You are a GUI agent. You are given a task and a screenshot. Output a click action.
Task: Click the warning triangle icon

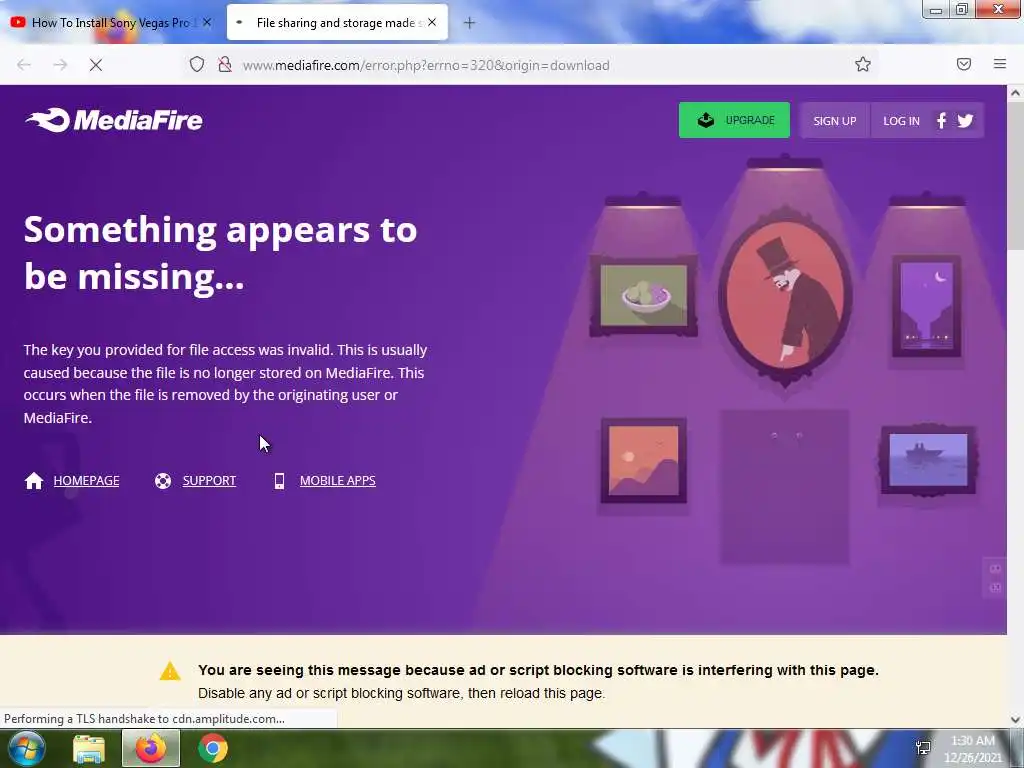170,671
